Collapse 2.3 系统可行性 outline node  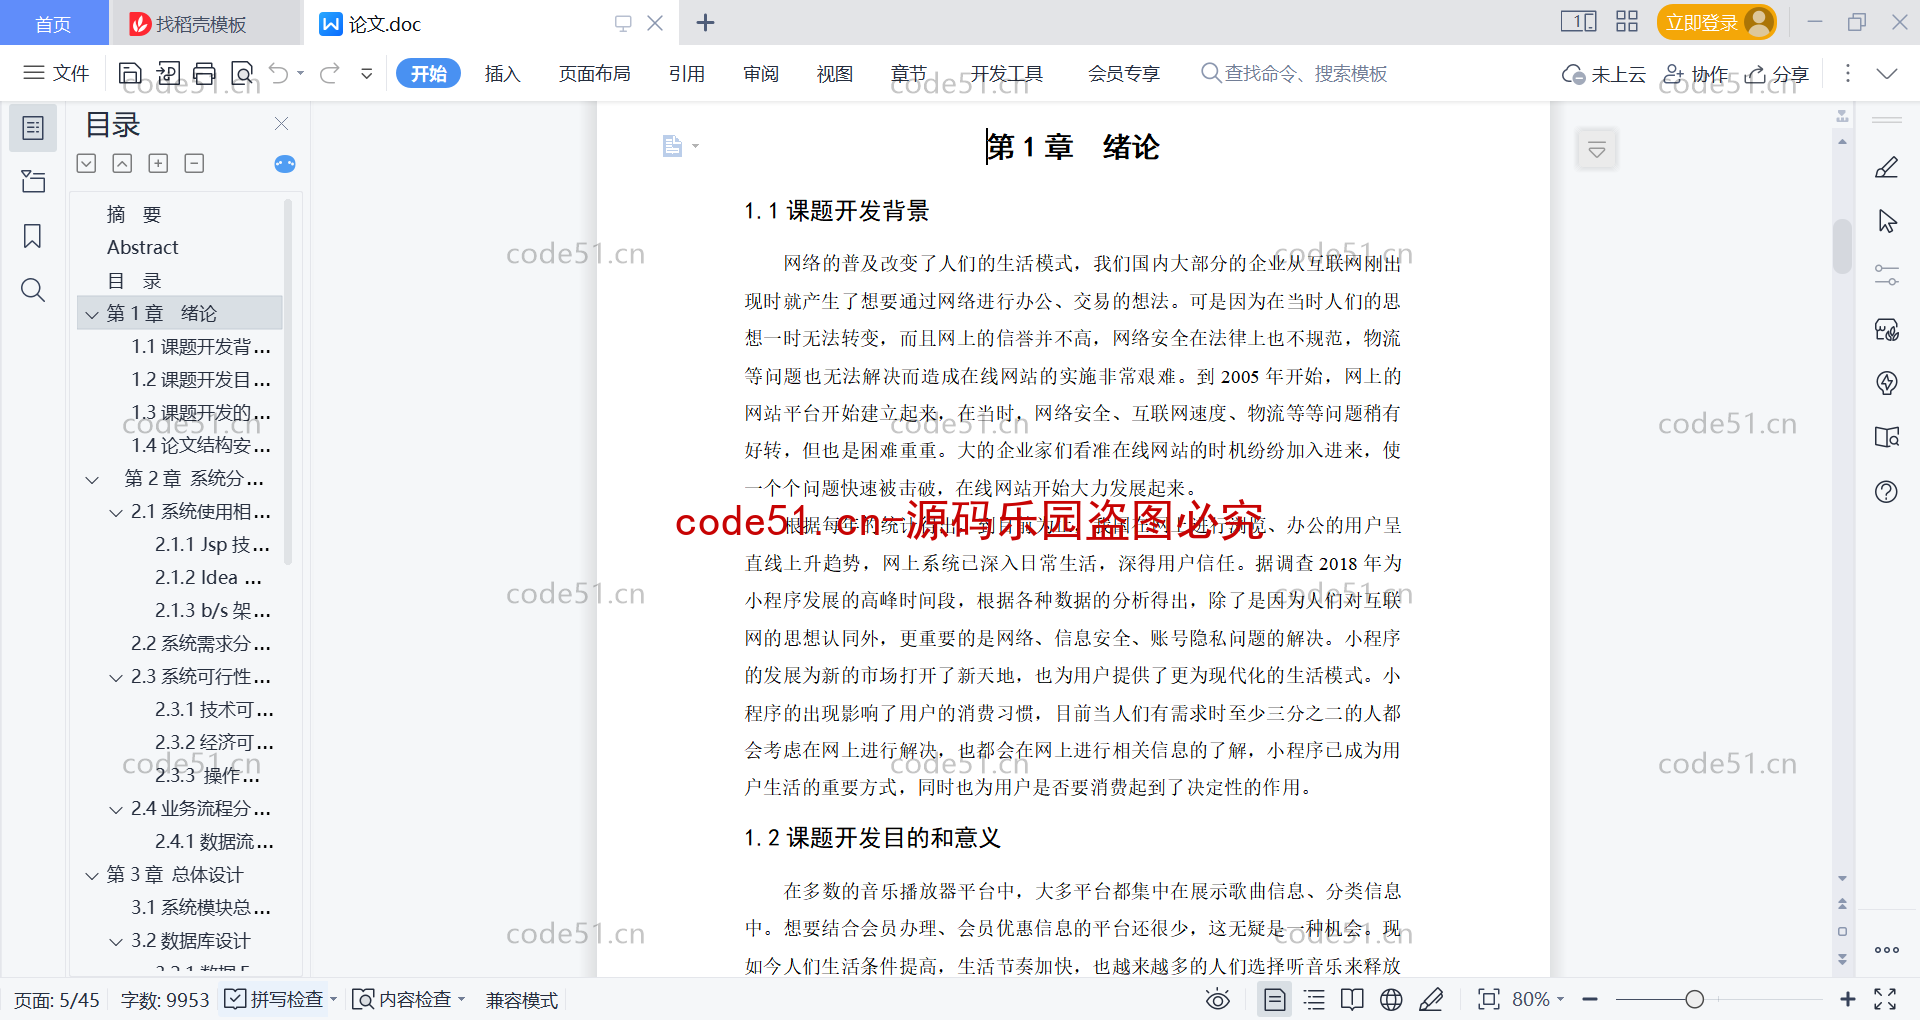[116, 677]
